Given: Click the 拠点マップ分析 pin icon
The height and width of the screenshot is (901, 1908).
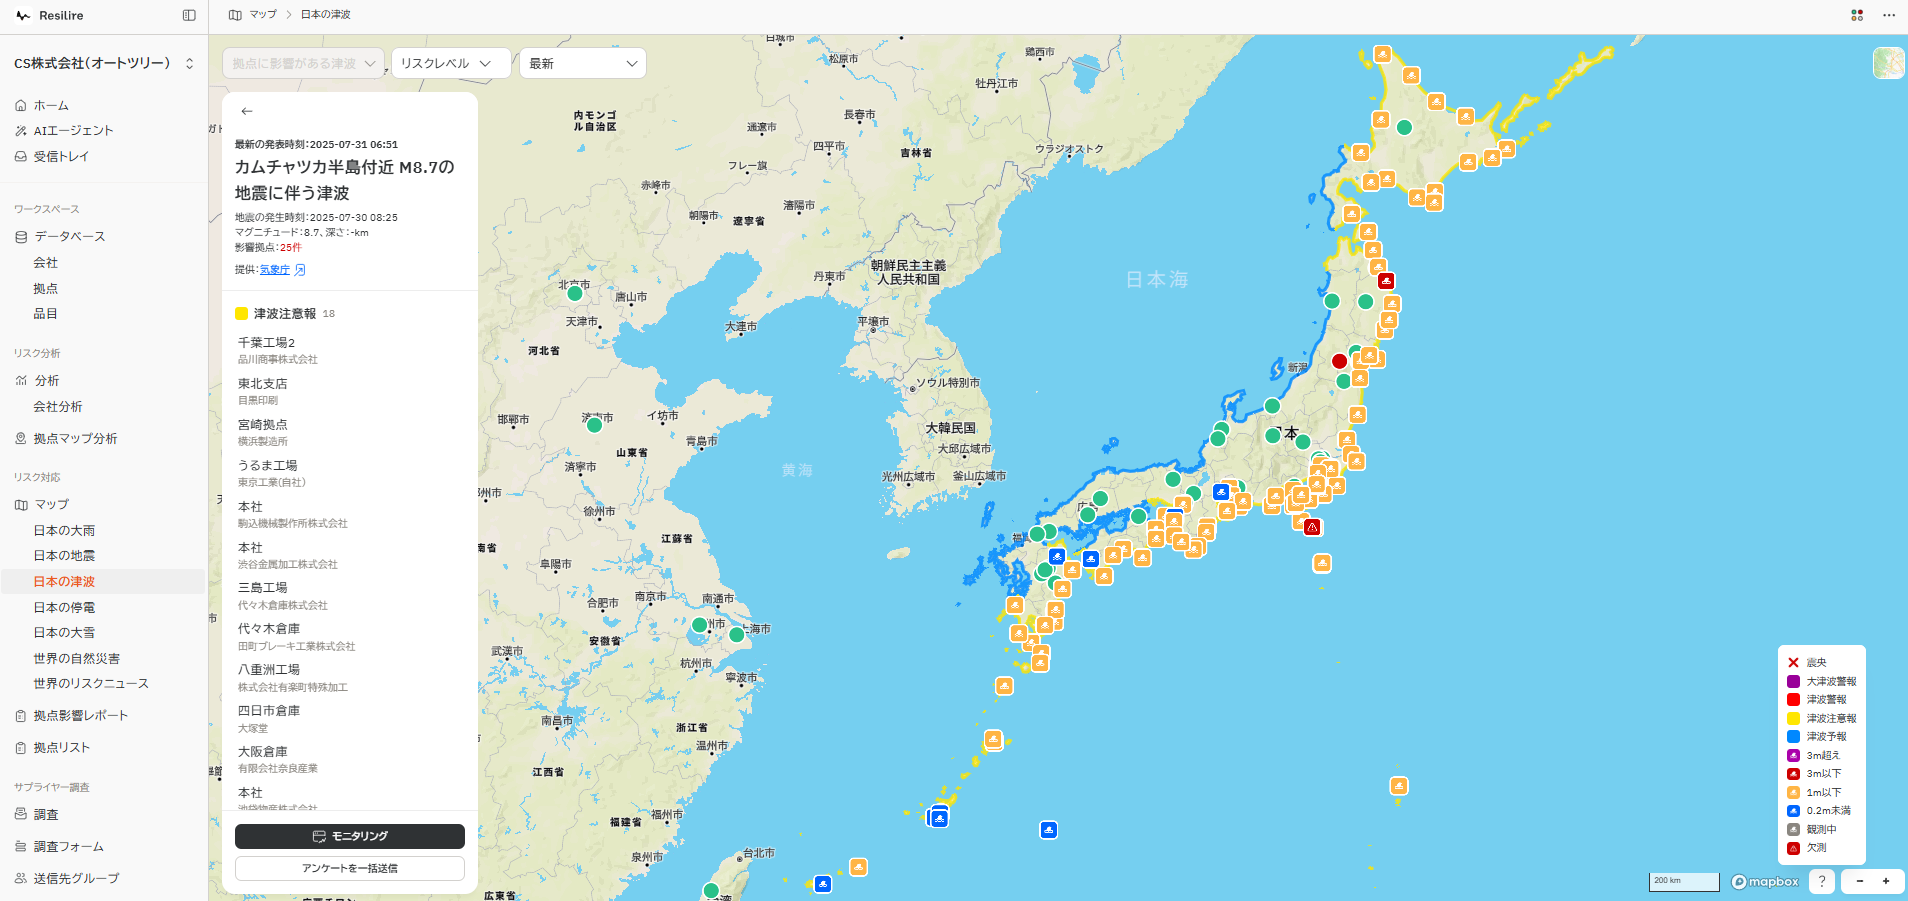Looking at the screenshot, I should click(21, 439).
